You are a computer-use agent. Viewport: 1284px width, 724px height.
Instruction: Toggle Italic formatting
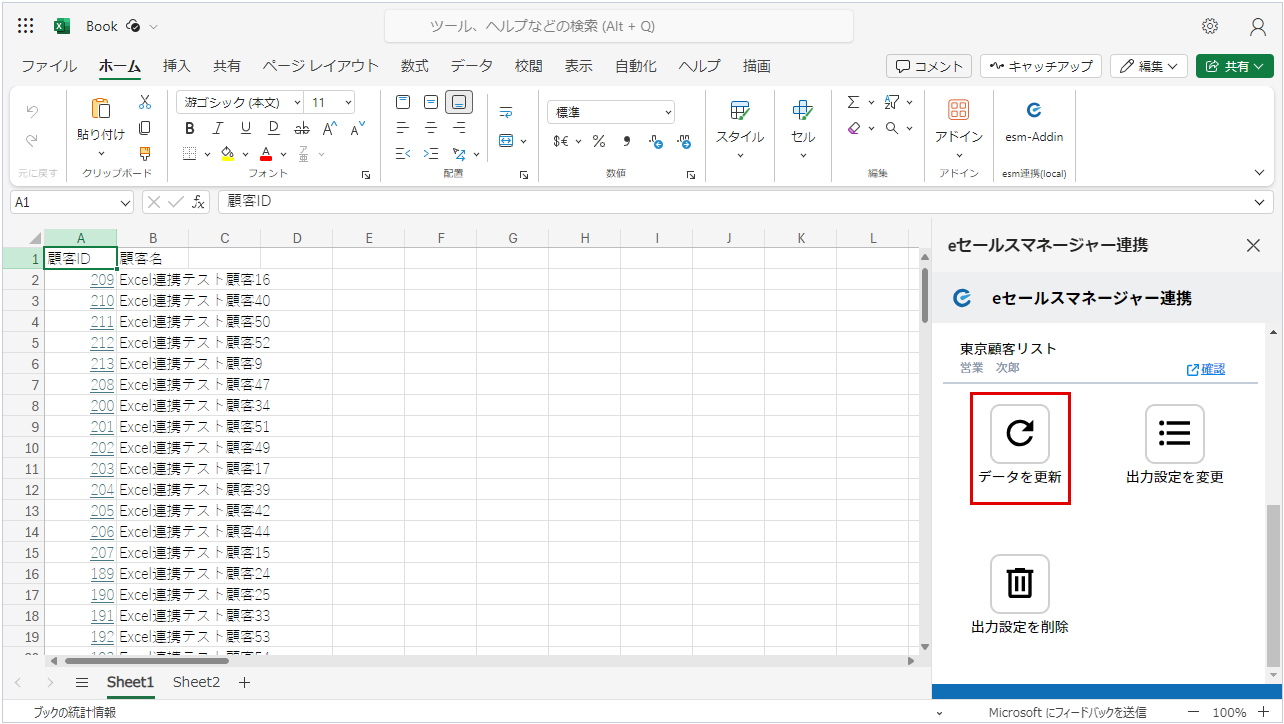point(218,128)
